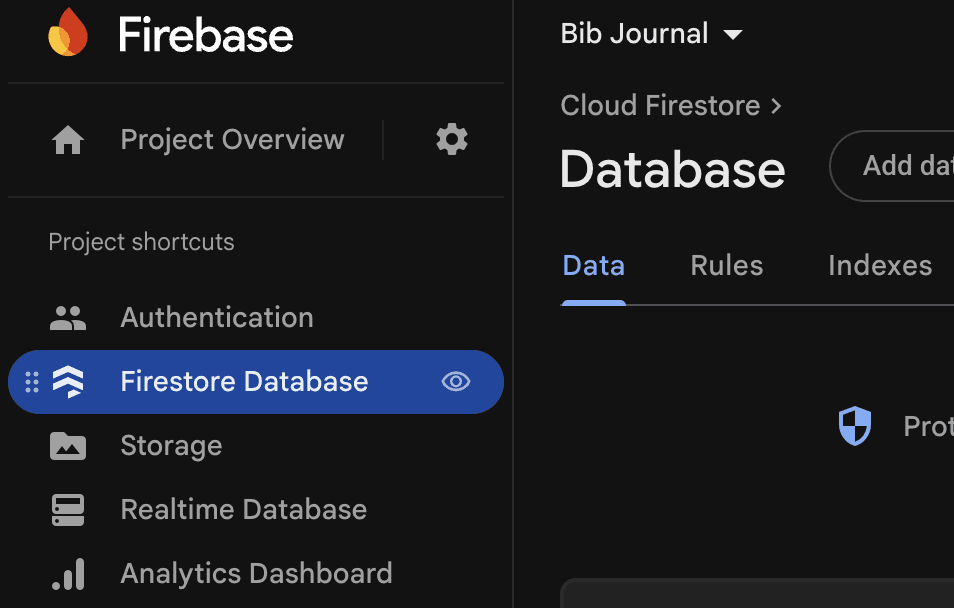
Task: Toggle the eye icon on Firestore Database
Action: click(456, 382)
